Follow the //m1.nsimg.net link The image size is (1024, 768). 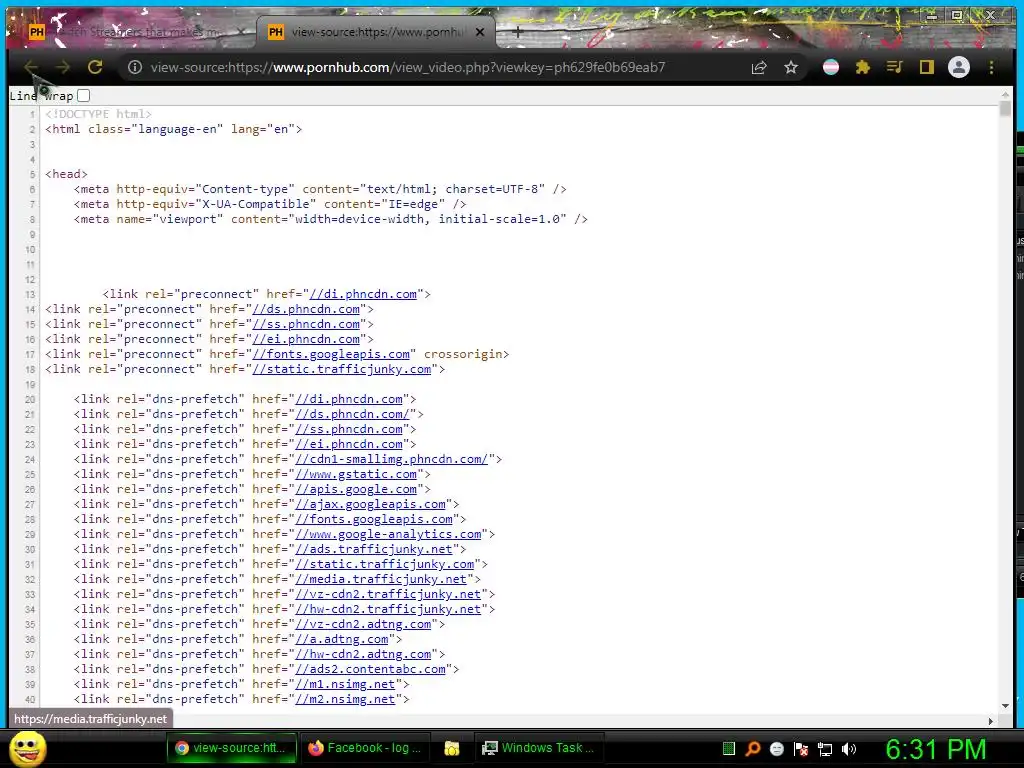click(x=345, y=684)
